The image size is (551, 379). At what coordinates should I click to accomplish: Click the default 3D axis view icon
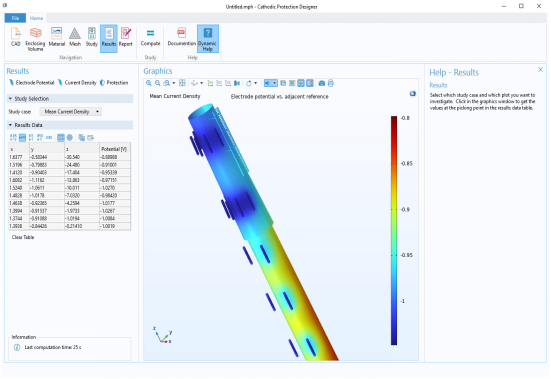point(194,83)
